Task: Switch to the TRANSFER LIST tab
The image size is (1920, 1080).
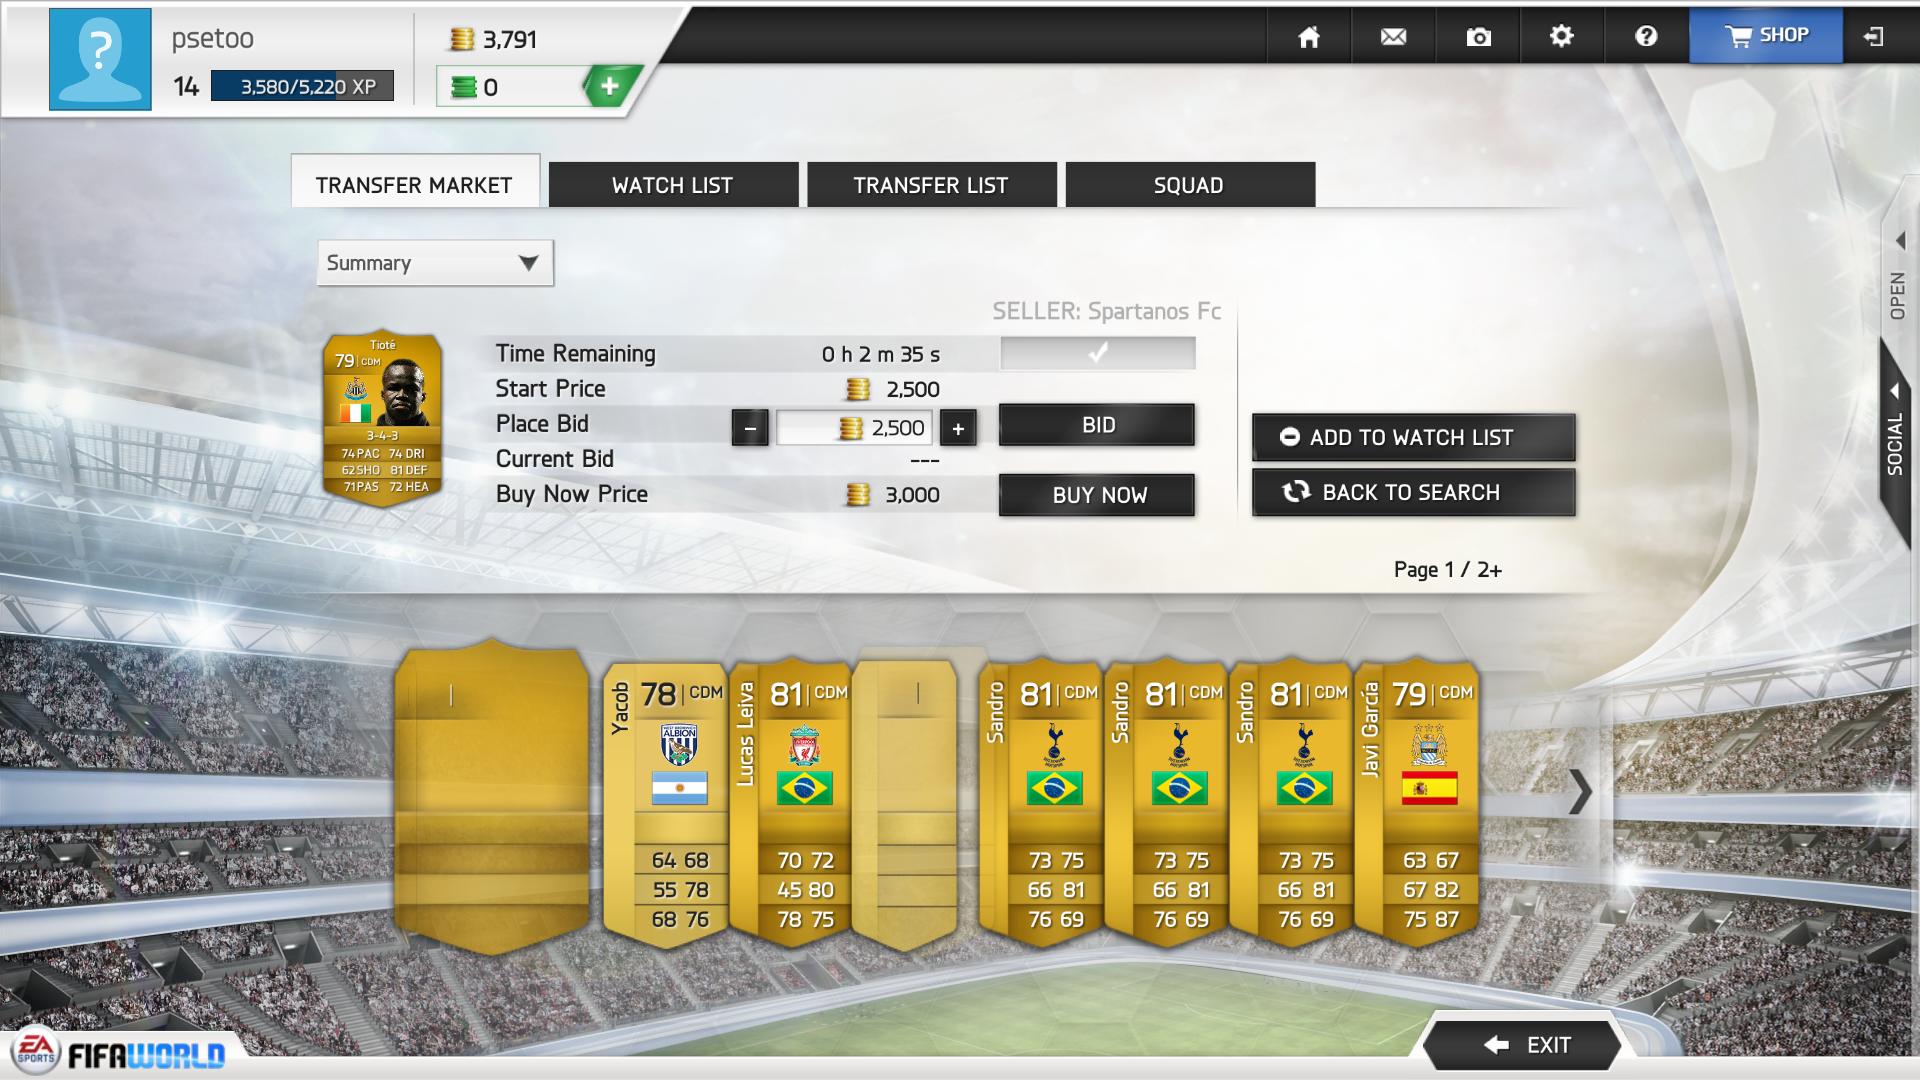Action: [931, 185]
